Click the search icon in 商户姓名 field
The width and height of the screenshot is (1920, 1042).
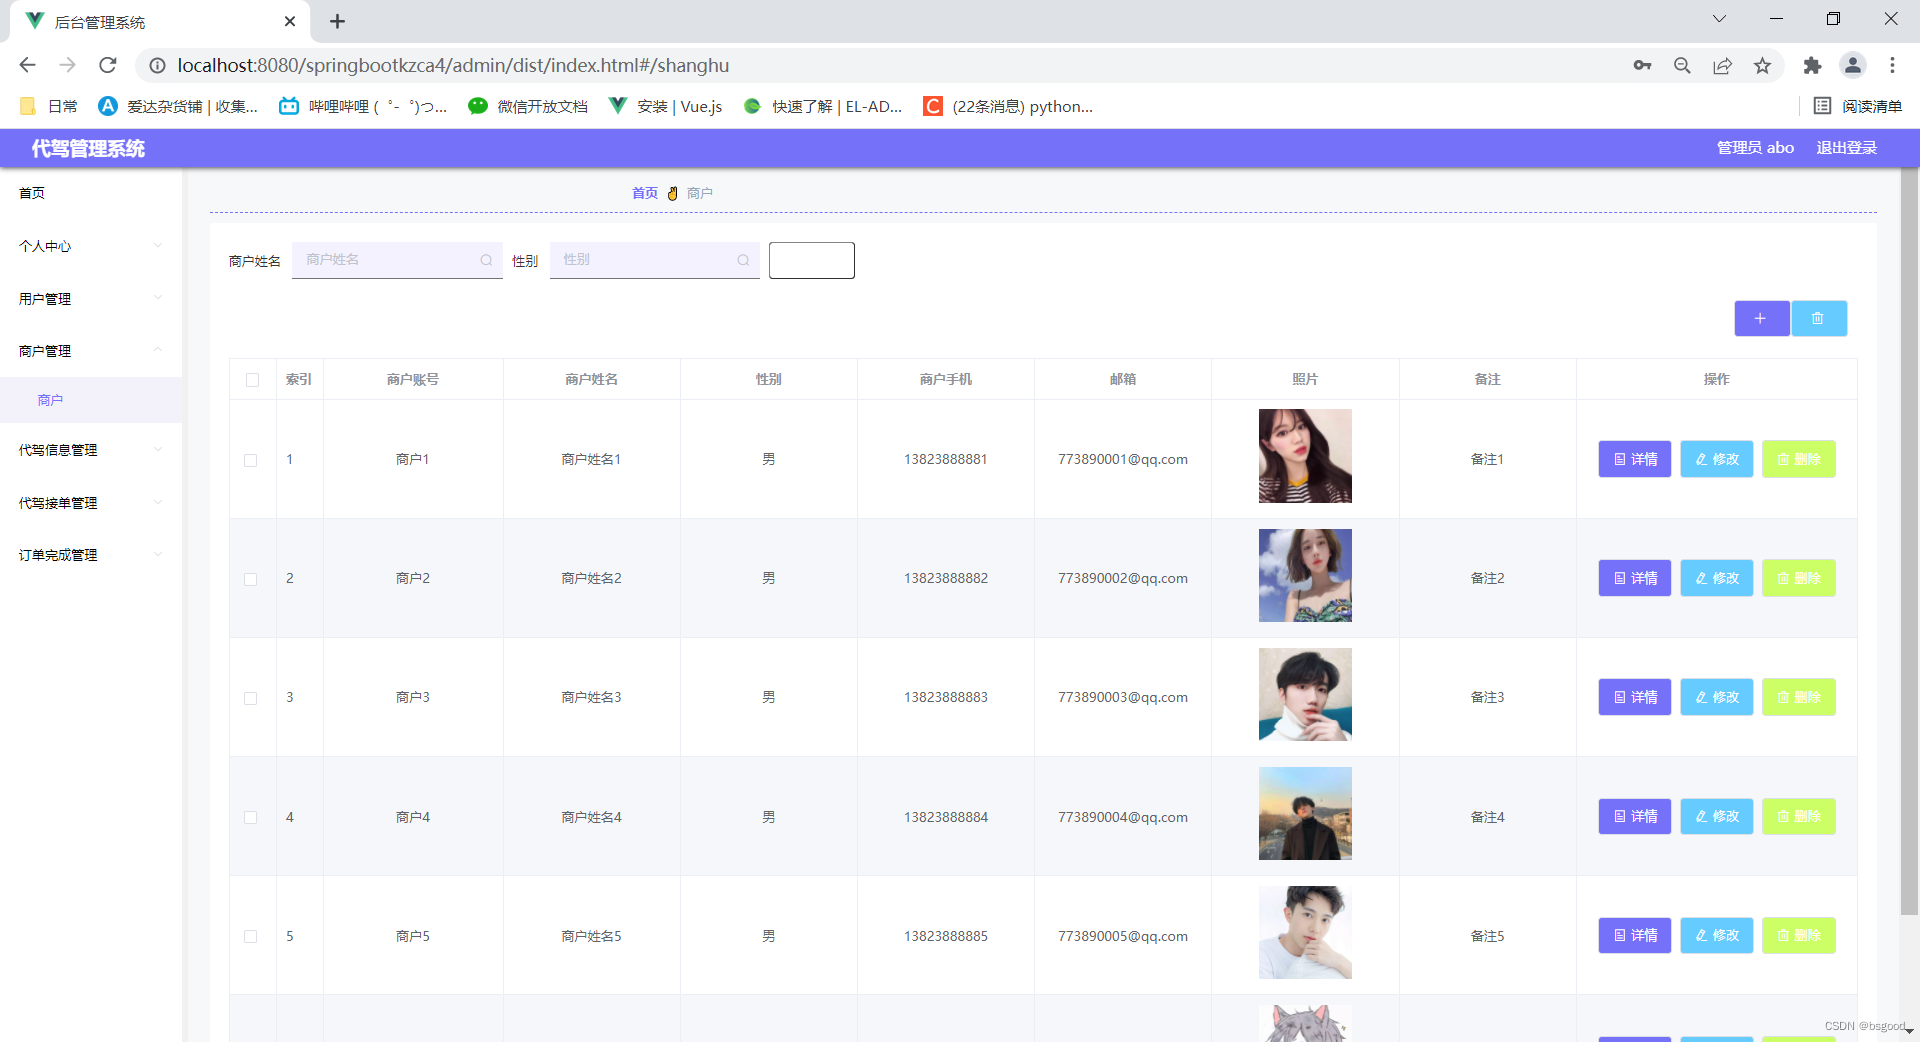486,260
